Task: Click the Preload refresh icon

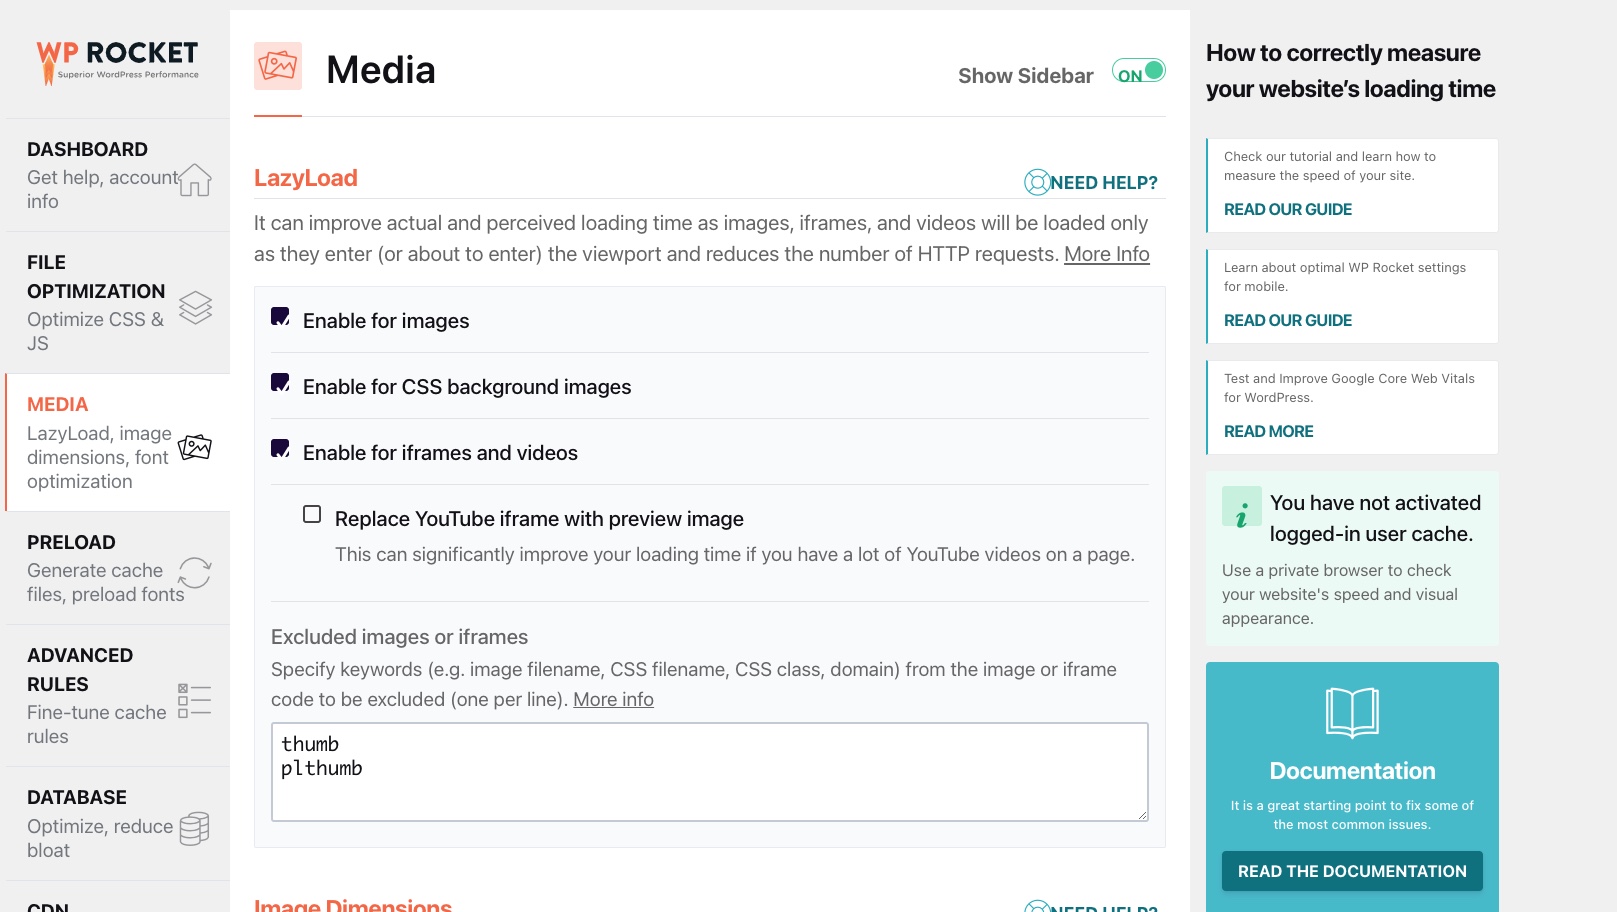Action: pyautogui.click(x=196, y=572)
